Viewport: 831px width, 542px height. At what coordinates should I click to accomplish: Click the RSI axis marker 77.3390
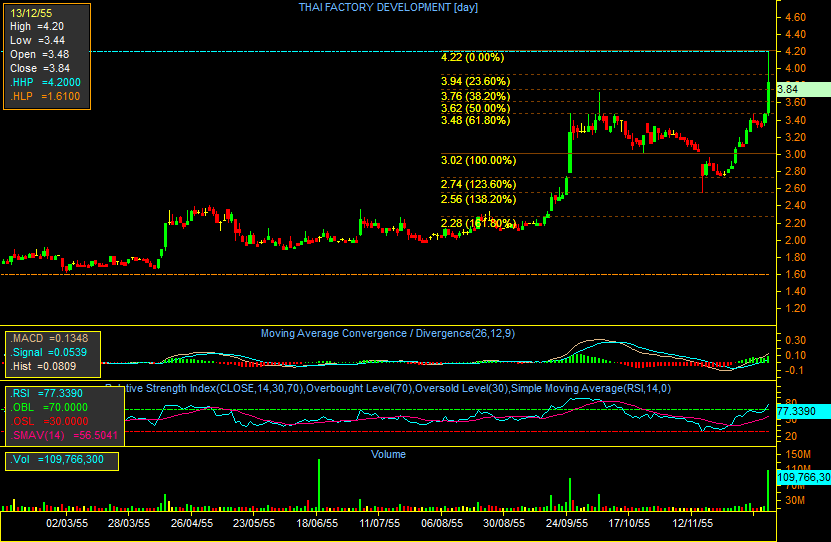click(x=803, y=411)
